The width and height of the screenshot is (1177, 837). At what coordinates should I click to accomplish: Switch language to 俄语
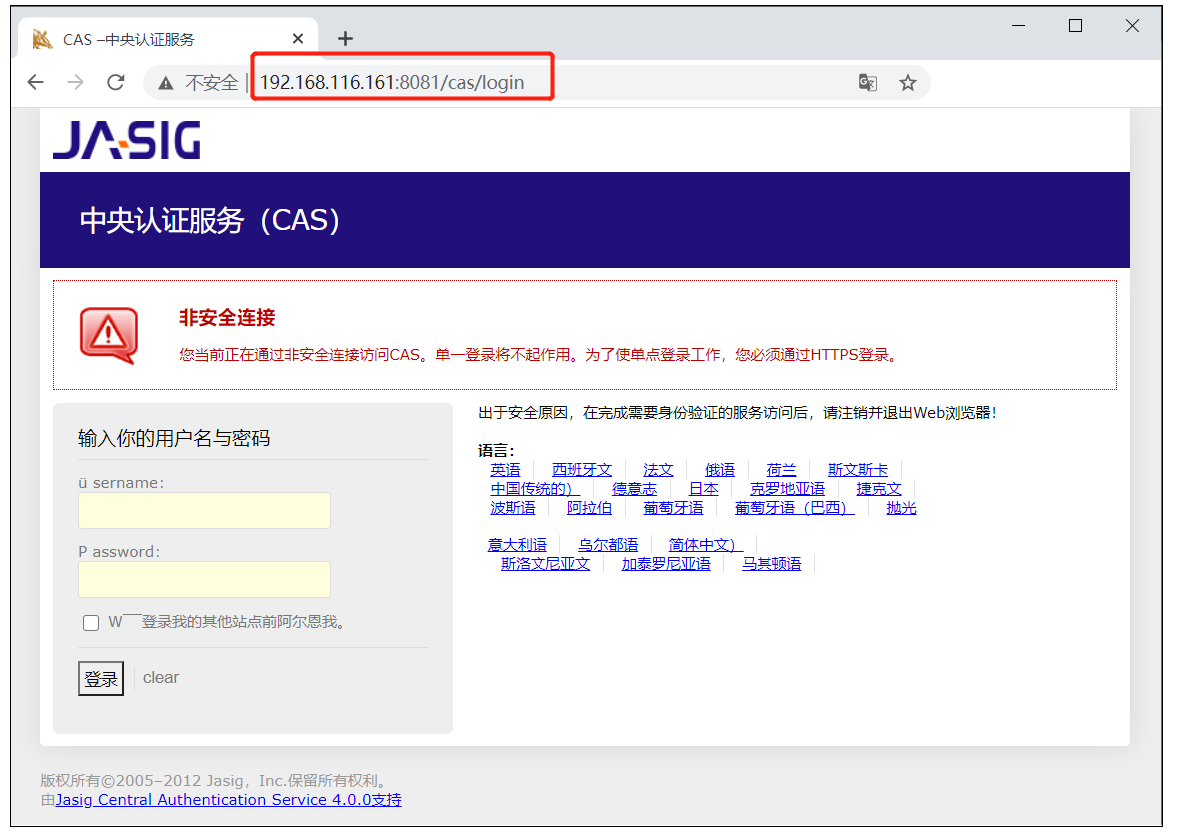tap(720, 470)
